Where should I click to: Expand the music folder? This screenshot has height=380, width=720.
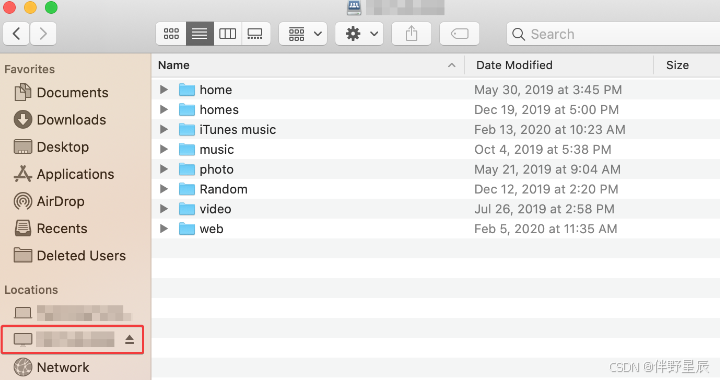coord(163,149)
